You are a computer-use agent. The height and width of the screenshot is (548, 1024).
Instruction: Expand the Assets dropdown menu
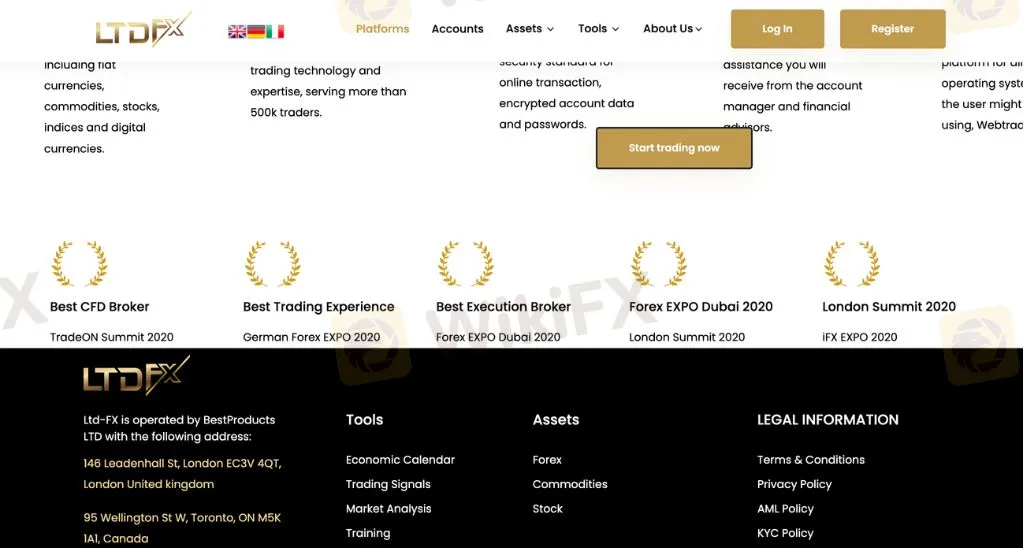[530, 29]
